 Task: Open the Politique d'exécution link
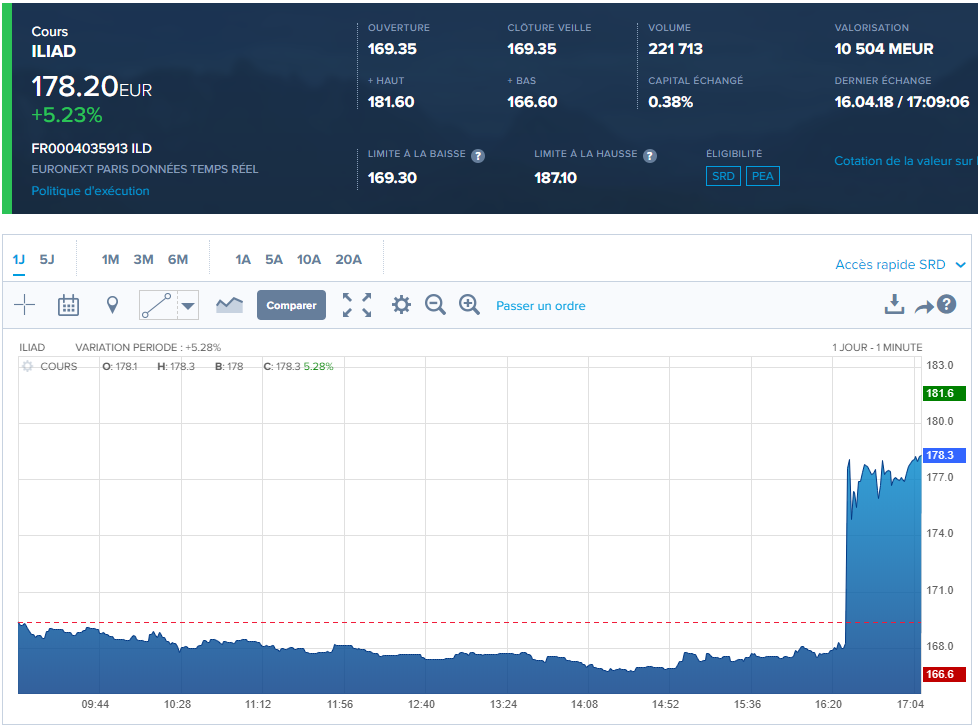pyautogui.click(x=90, y=191)
